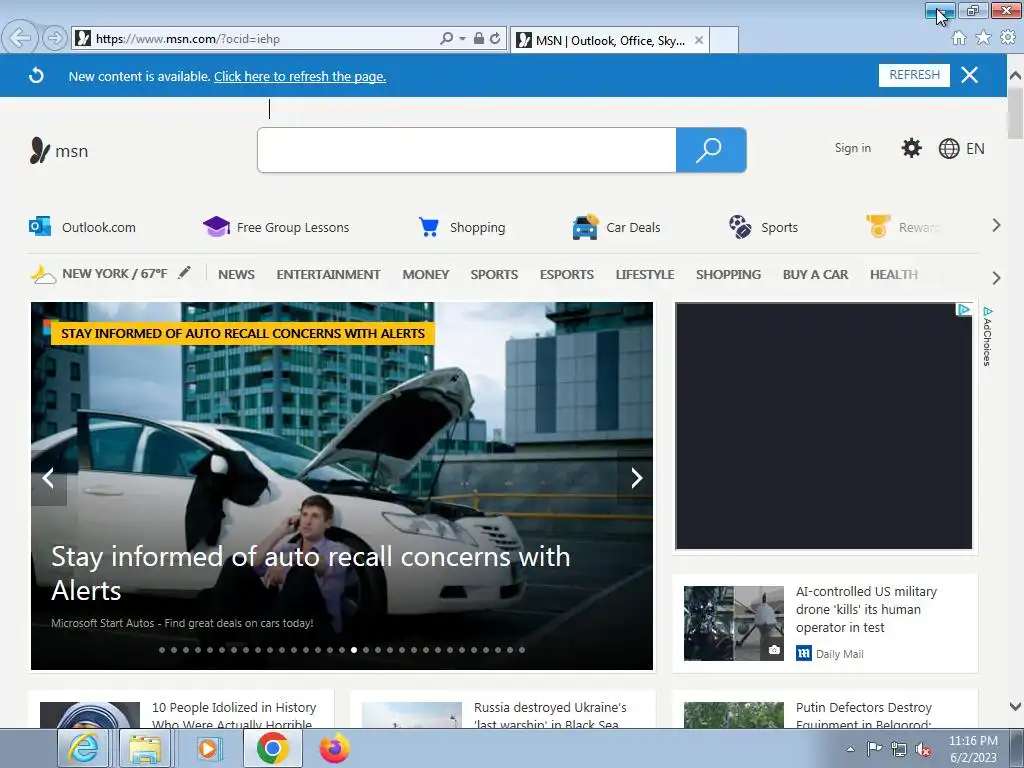Dismiss the new content notification bar
Viewport: 1024px width, 768px height.
[970, 75]
